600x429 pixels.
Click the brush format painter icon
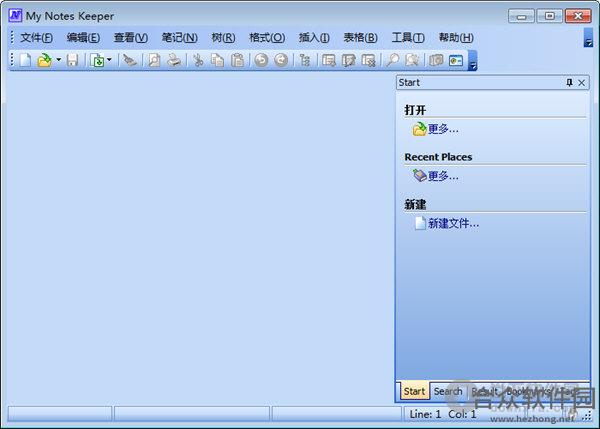[x=130, y=60]
